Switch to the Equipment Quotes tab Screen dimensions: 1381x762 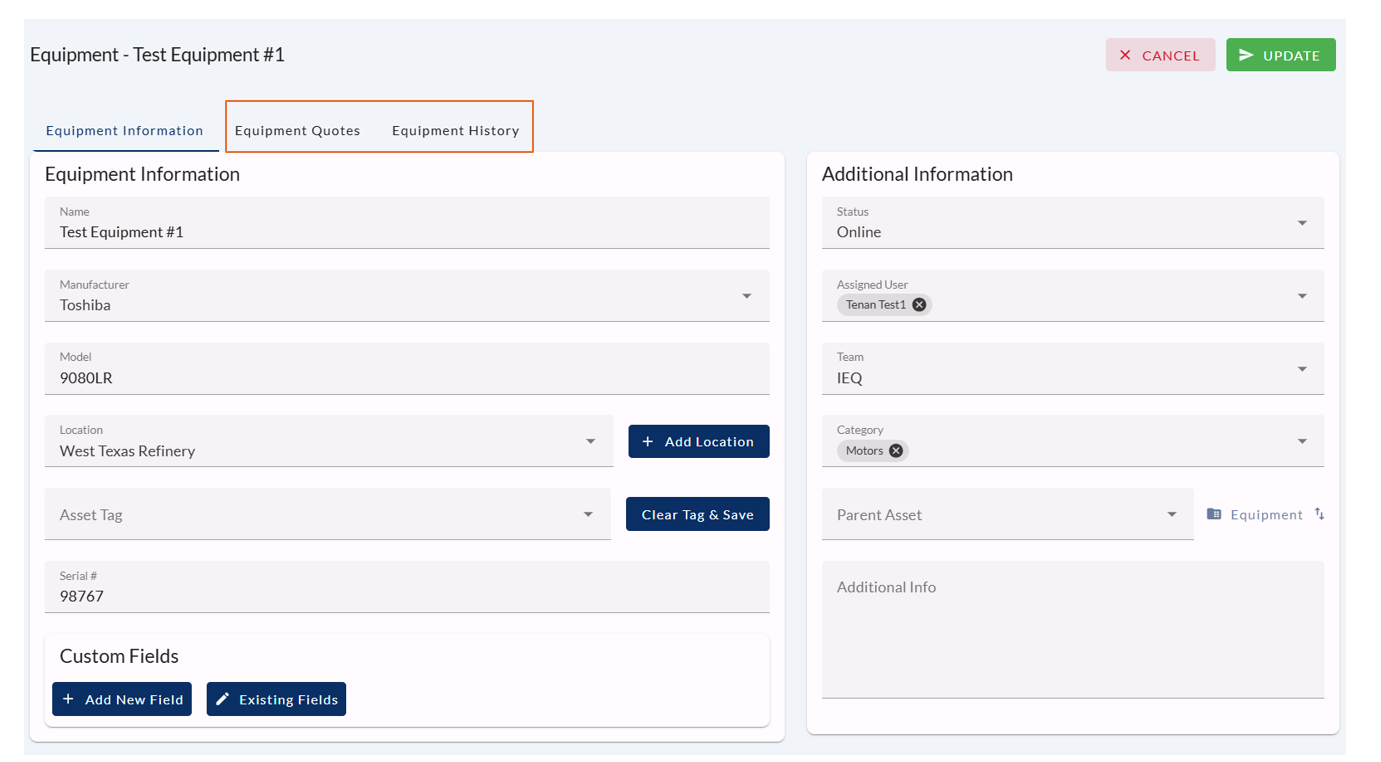[x=297, y=130]
